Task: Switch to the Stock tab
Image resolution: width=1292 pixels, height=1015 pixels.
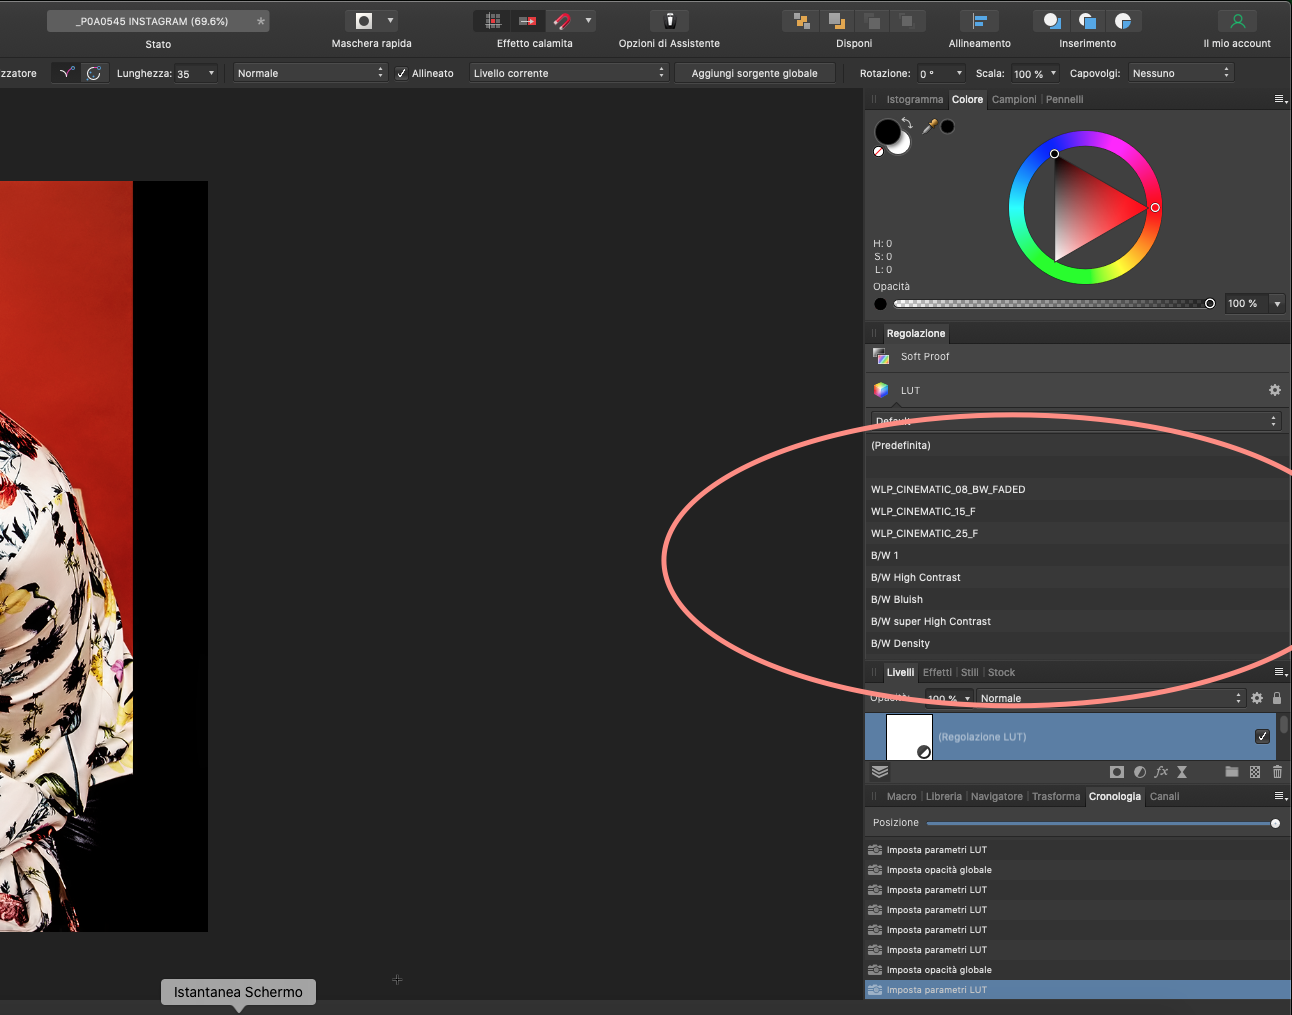Action: [1001, 672]
